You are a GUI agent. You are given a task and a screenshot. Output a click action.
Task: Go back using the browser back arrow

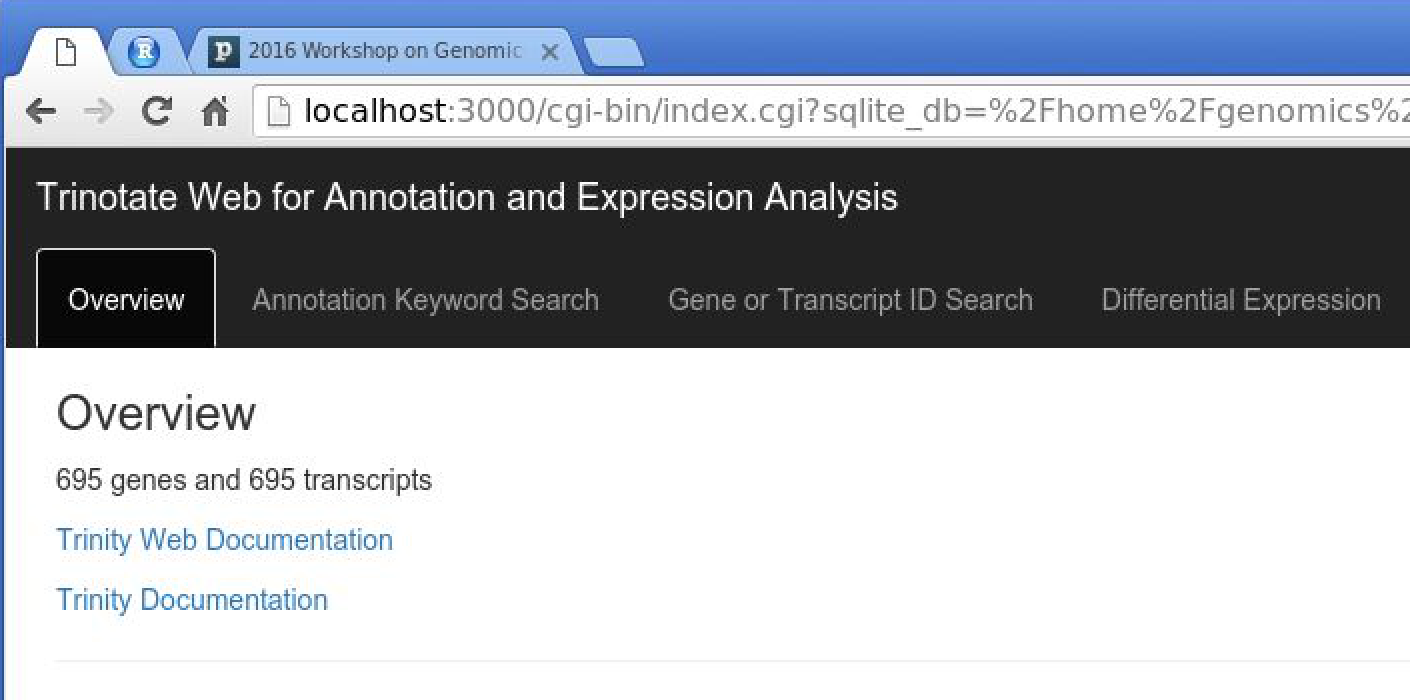[x=40, y=111]
